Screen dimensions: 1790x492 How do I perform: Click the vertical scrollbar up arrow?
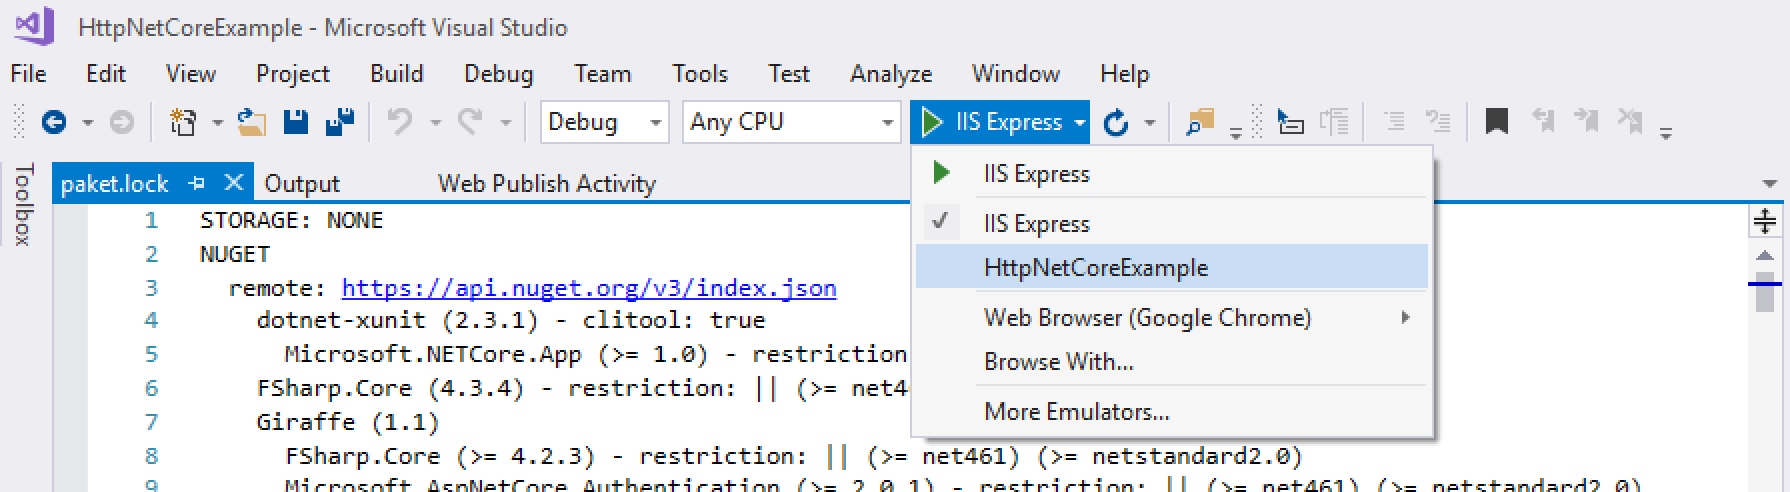1765,255
